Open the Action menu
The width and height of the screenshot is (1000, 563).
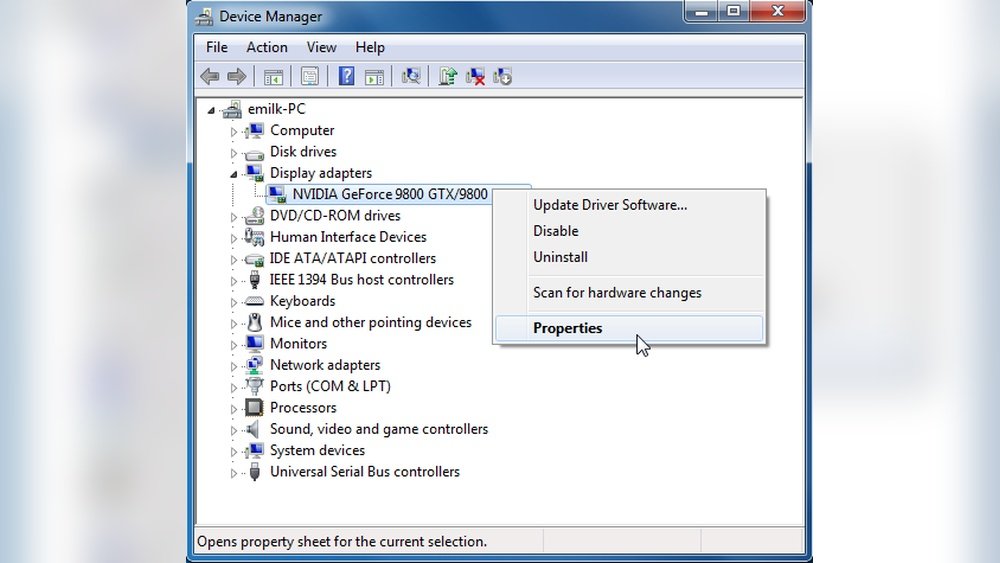click(267, 47)
